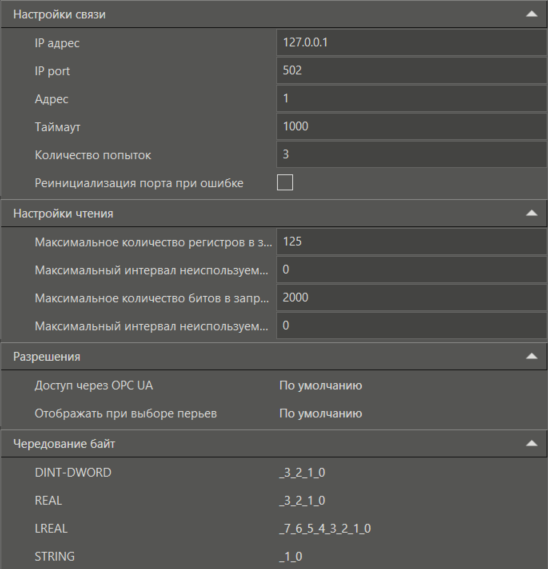The height and width of the screenshot is (569, 548).
Task: Select the IP адрес label
Action: pyautogui.click(x=57, y=43)
